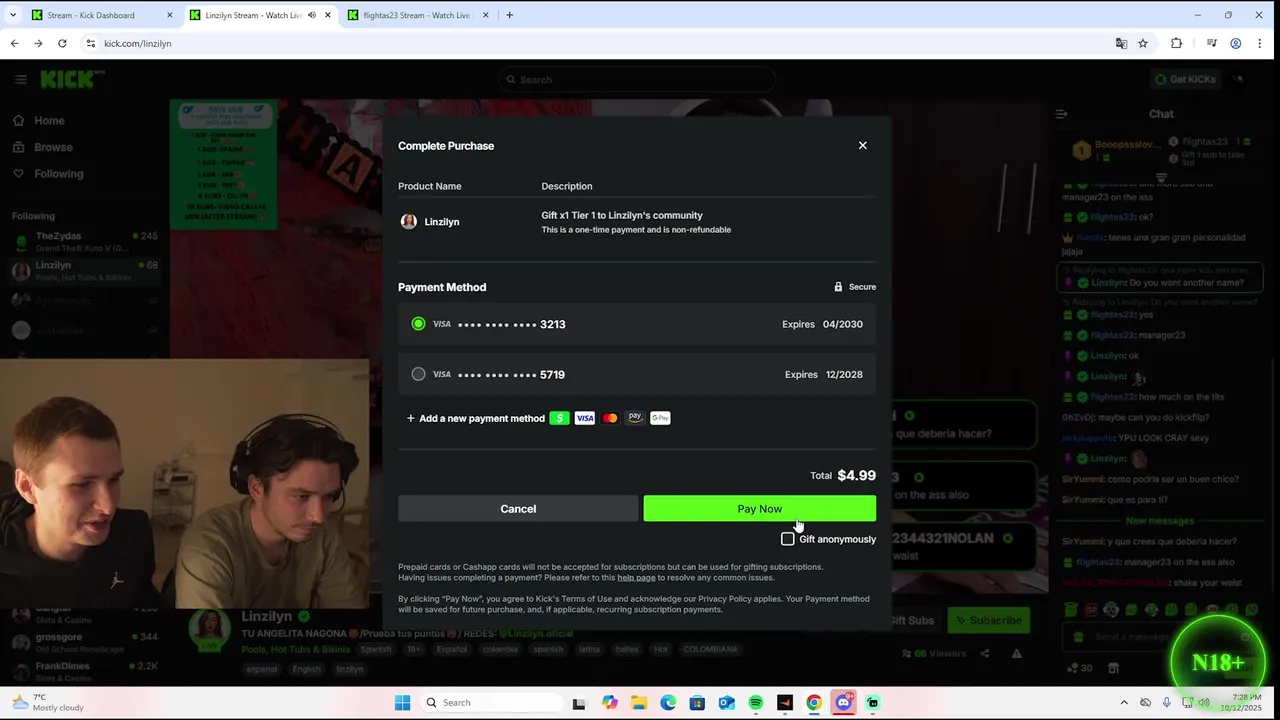Collapse the Chat panel
This screenshot has width=1280, height=720.
(1061, 114)
